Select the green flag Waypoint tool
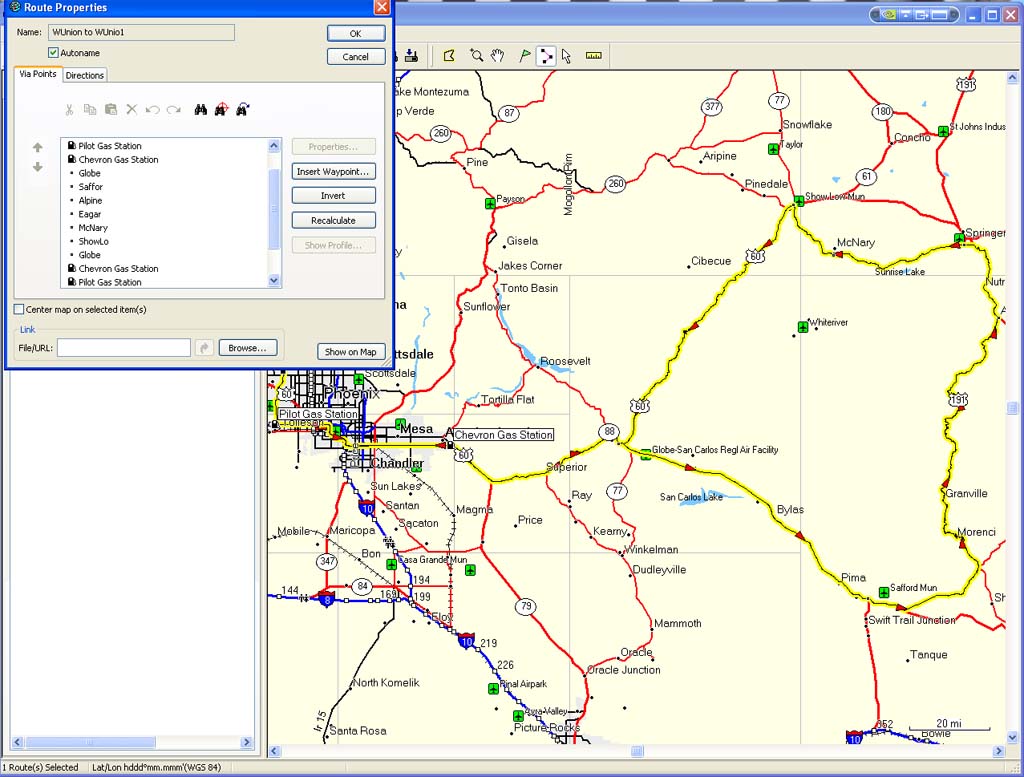This screenshot has width=1024, height=777. tap(524, 56)
